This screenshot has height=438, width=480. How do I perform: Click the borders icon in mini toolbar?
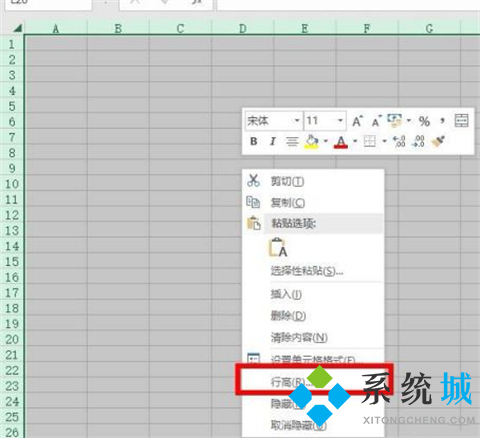coord(369,141)
